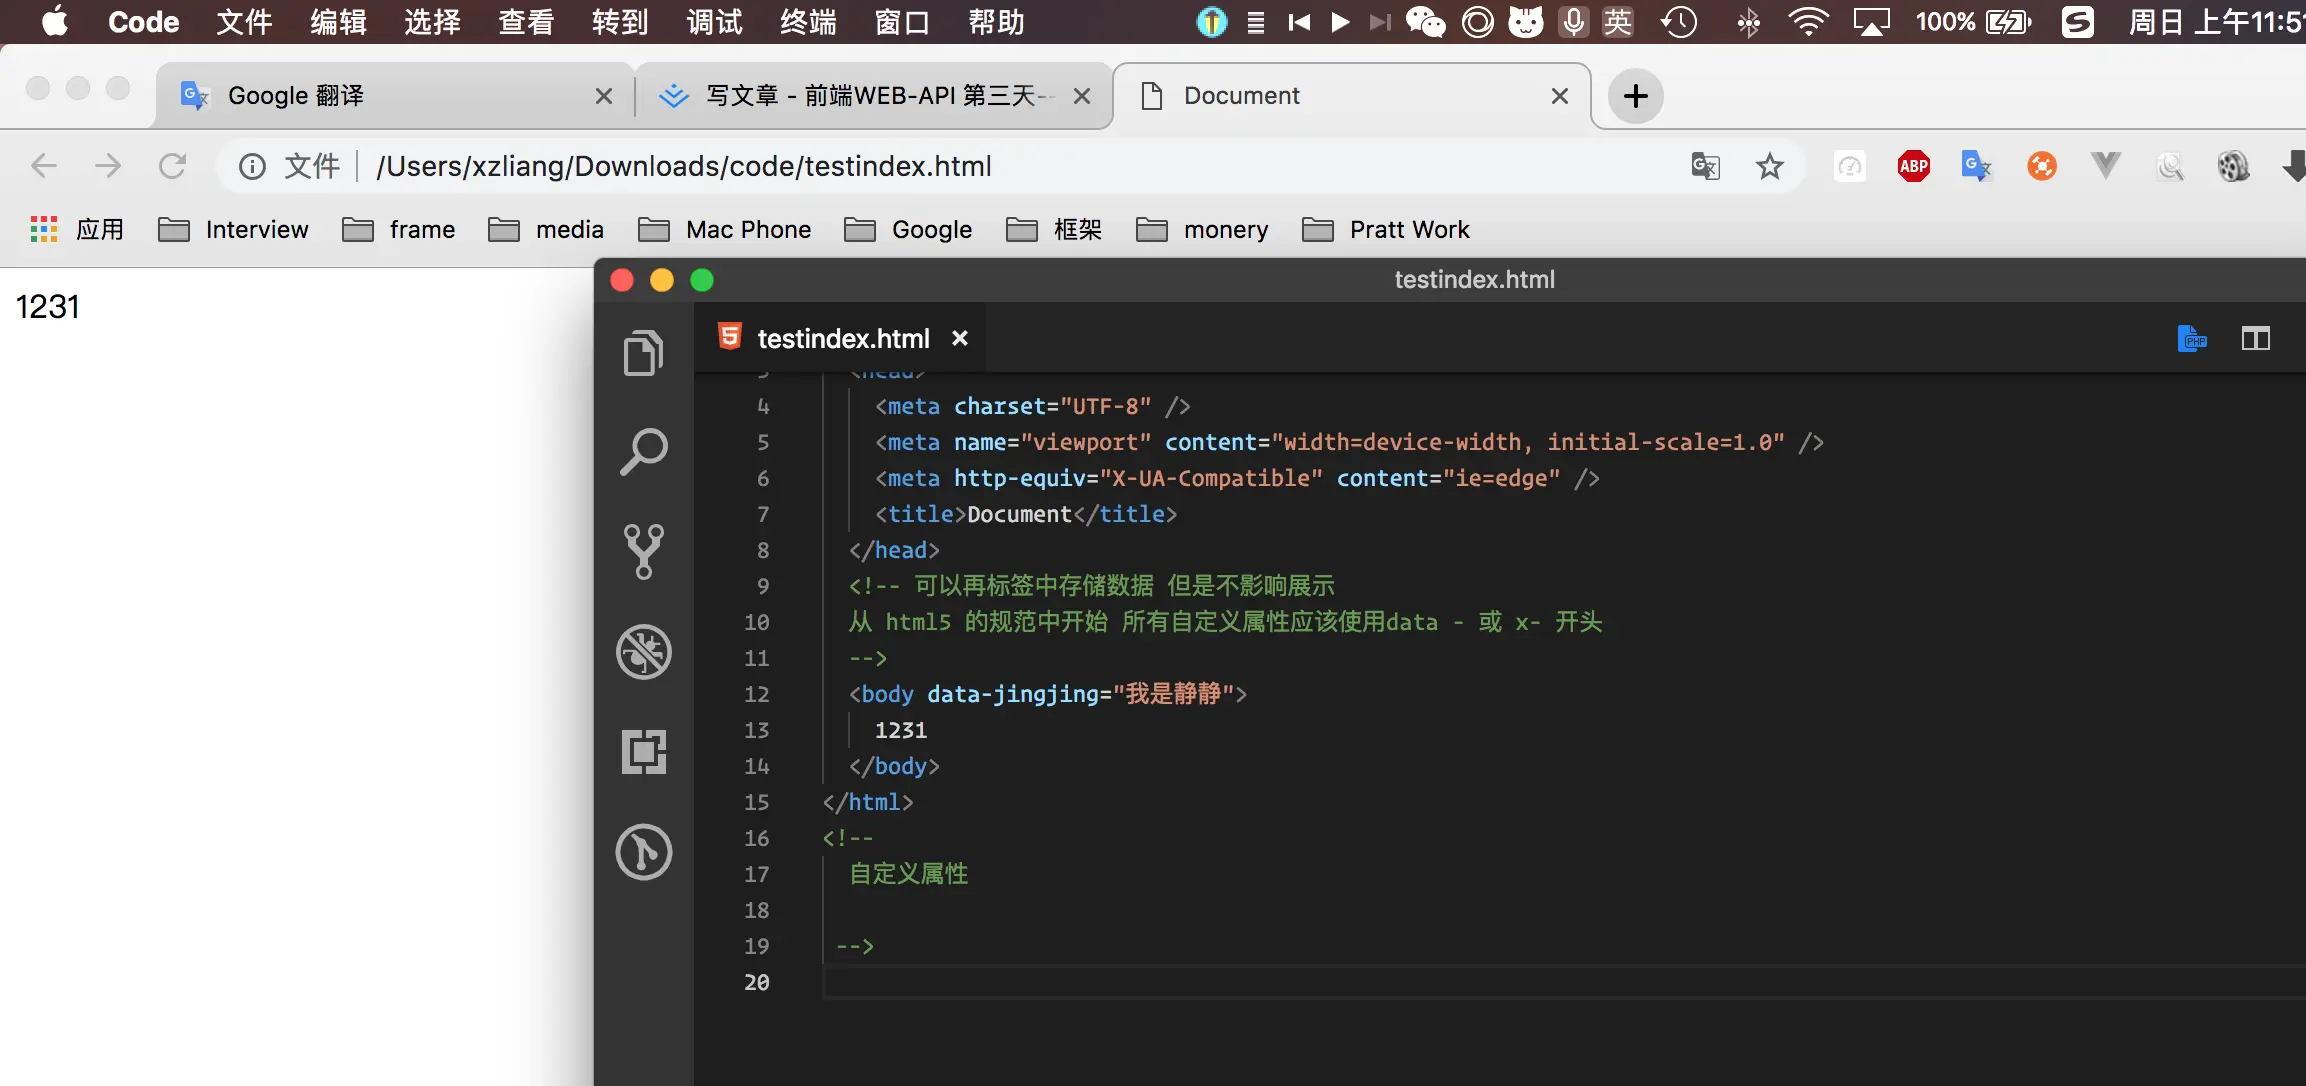
Task: Expand the Pratt Work bookmarks folder
Action: pos(1386,230)
